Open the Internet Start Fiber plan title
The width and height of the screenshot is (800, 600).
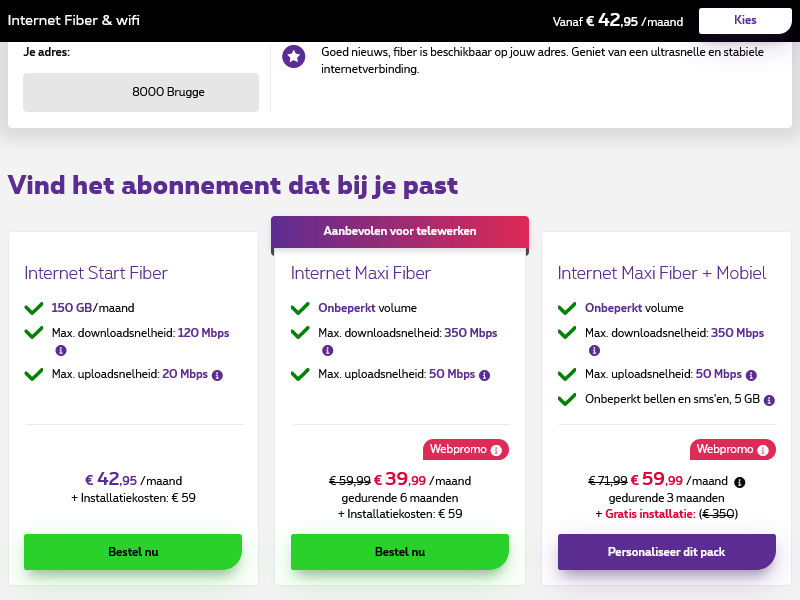(x=96, y=273)
